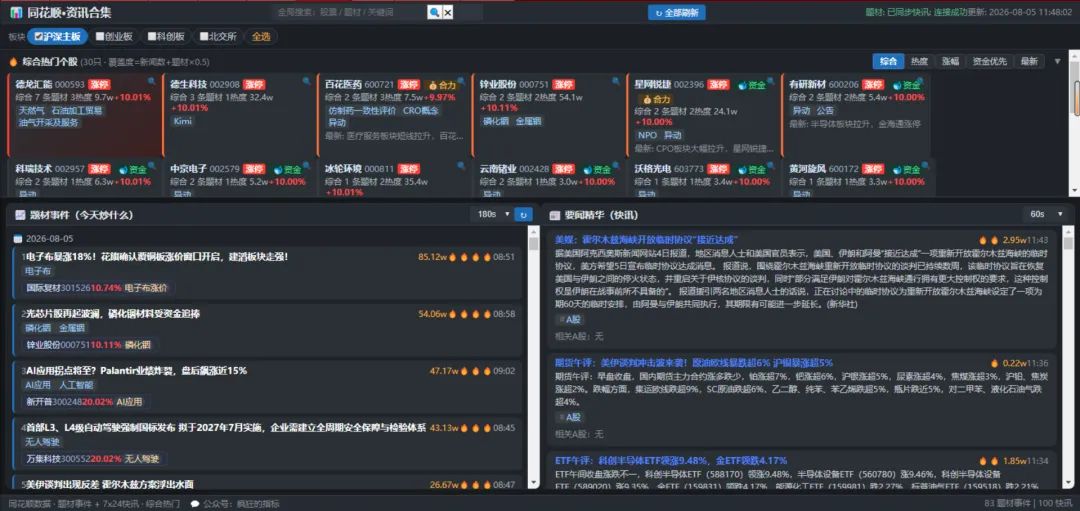The height and width of the screenshot is (511, 1080).
Task: Click magnifier icon on 百花医药 card
Action: click(x=461, y=81)
